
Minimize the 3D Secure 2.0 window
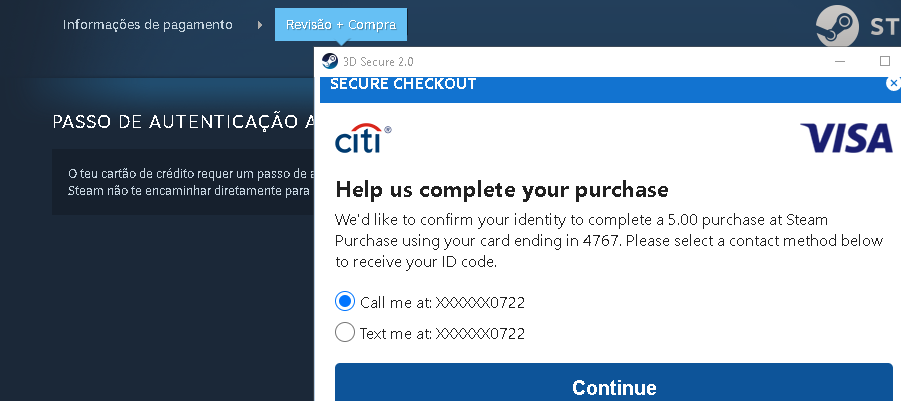841,61
